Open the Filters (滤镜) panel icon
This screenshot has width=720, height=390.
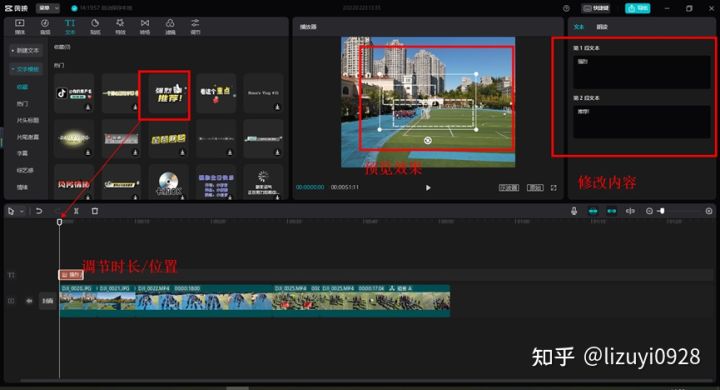pos(170,27)
